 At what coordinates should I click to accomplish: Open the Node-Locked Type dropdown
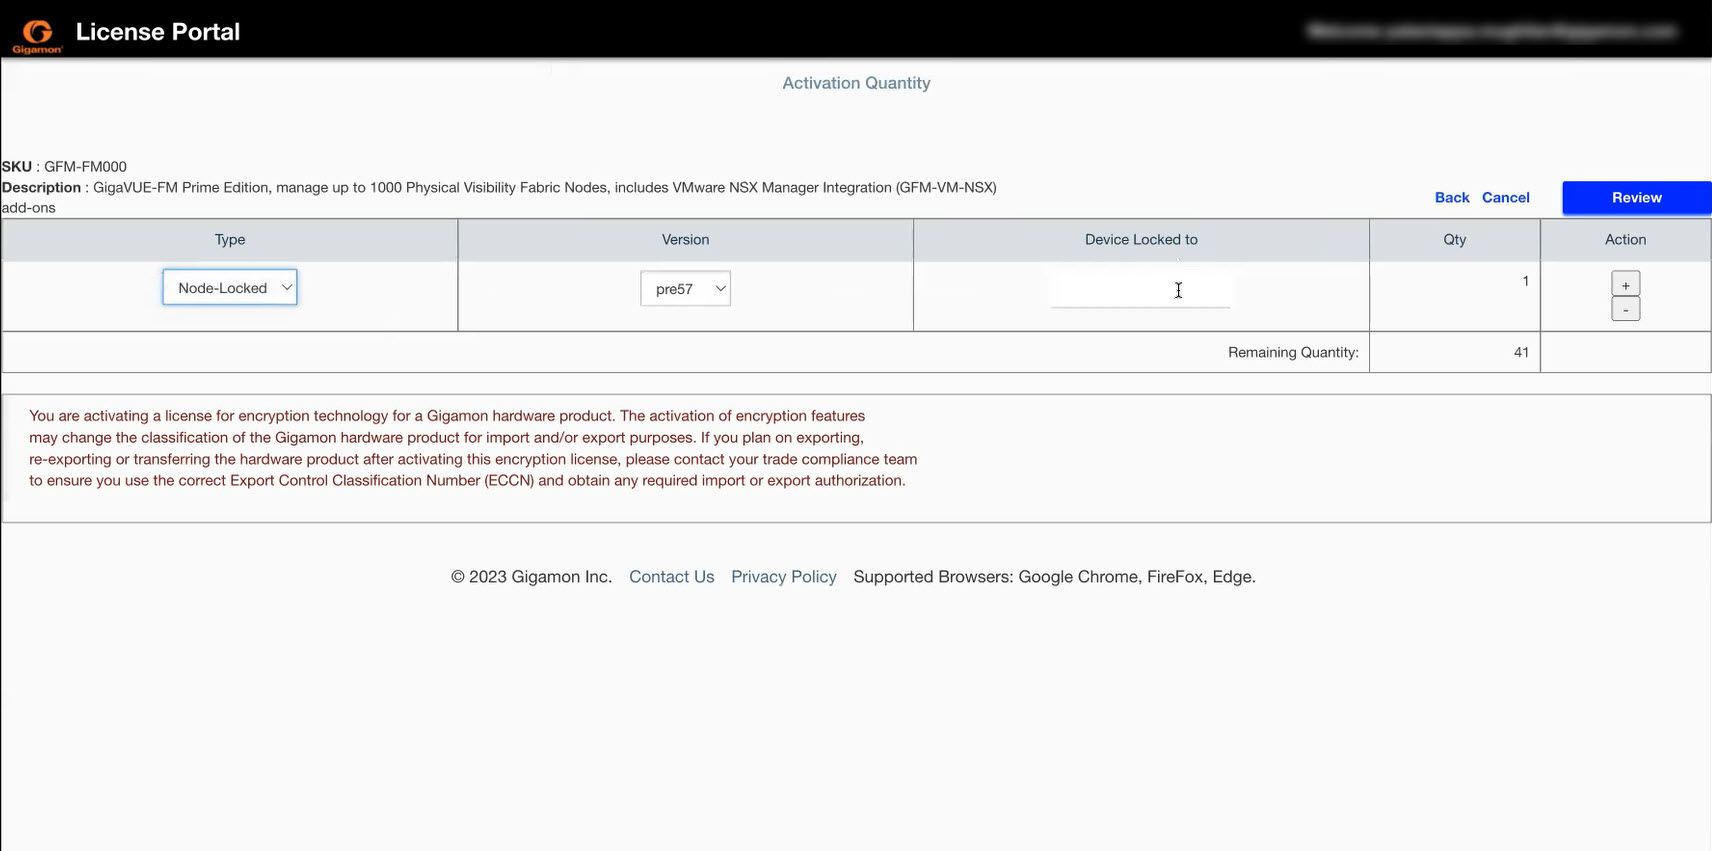click(230, 288)
